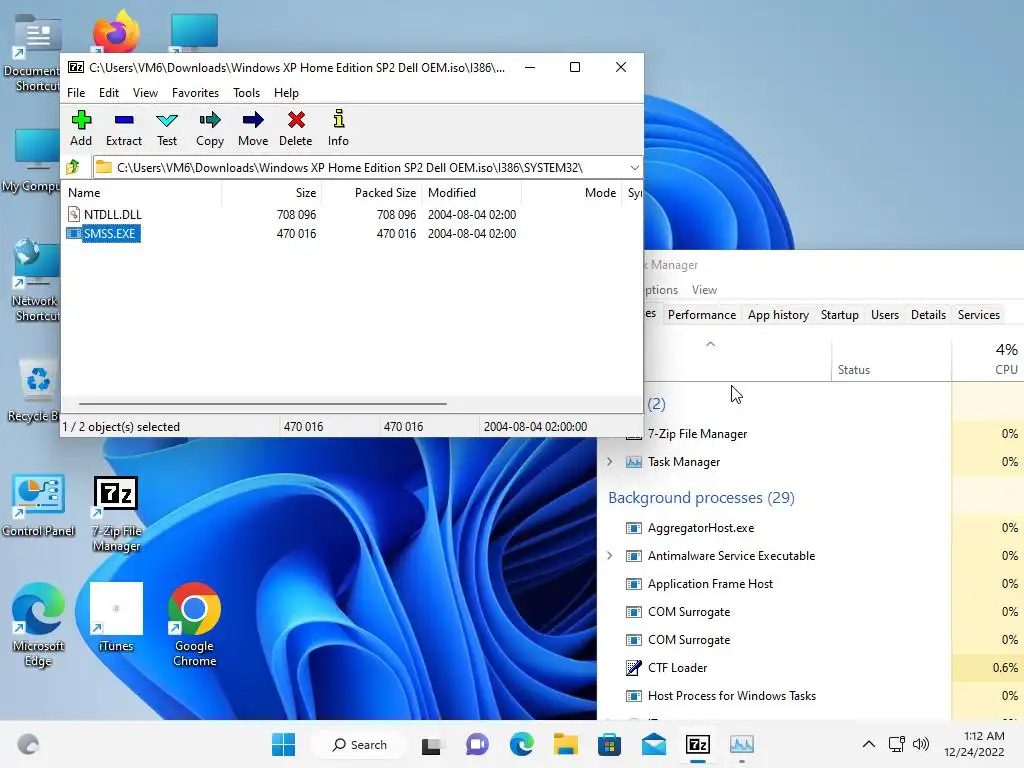Switch to Users tab in Task Manager
The height and width of the screenshot is (768, 1024).
click(884, 315)
